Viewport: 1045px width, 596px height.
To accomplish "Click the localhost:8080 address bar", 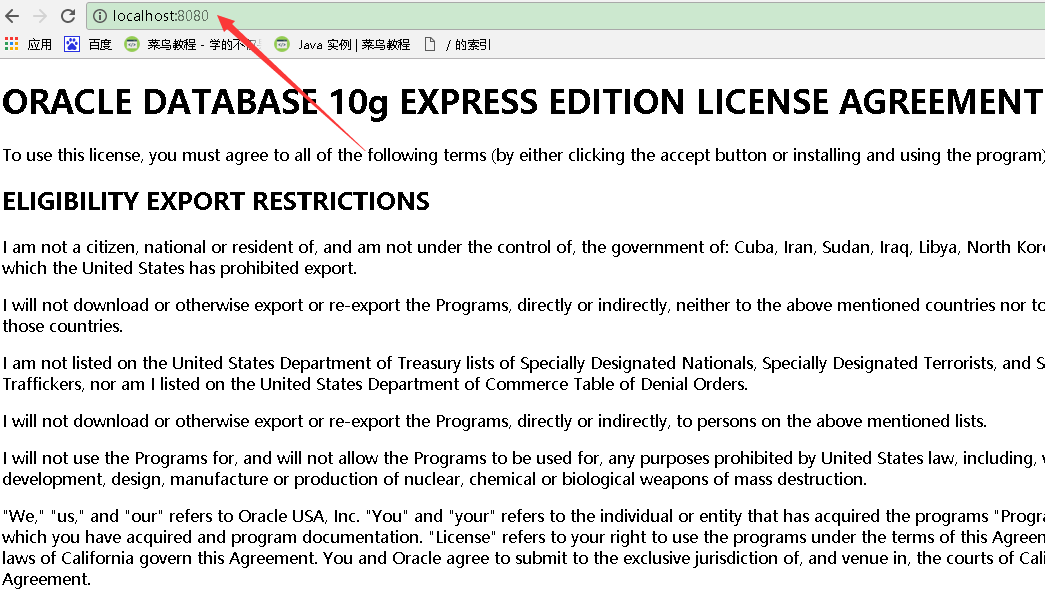I will click(x=565, y=16).
